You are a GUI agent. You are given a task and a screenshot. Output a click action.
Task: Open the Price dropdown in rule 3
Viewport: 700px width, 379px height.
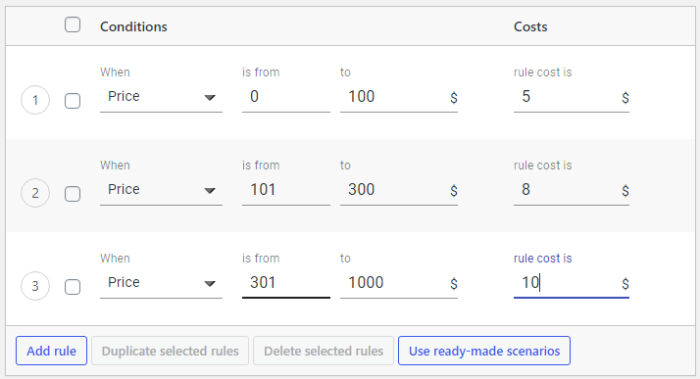click(161, 283)
